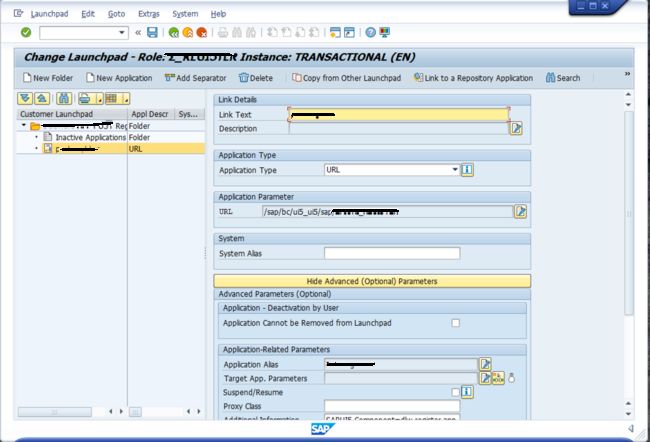
Task: Open the tree layout dropdown arrow
Action: coord(126,99)
